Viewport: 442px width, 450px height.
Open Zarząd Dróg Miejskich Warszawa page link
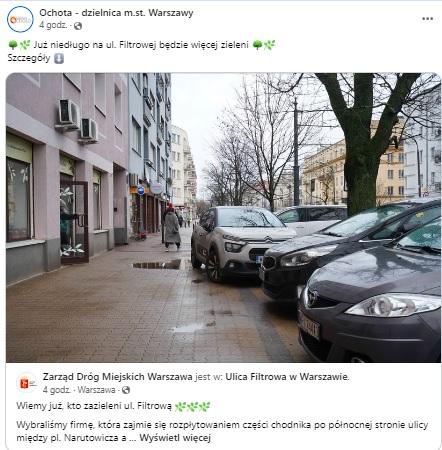pyautogui.click(x=117, y=377)
